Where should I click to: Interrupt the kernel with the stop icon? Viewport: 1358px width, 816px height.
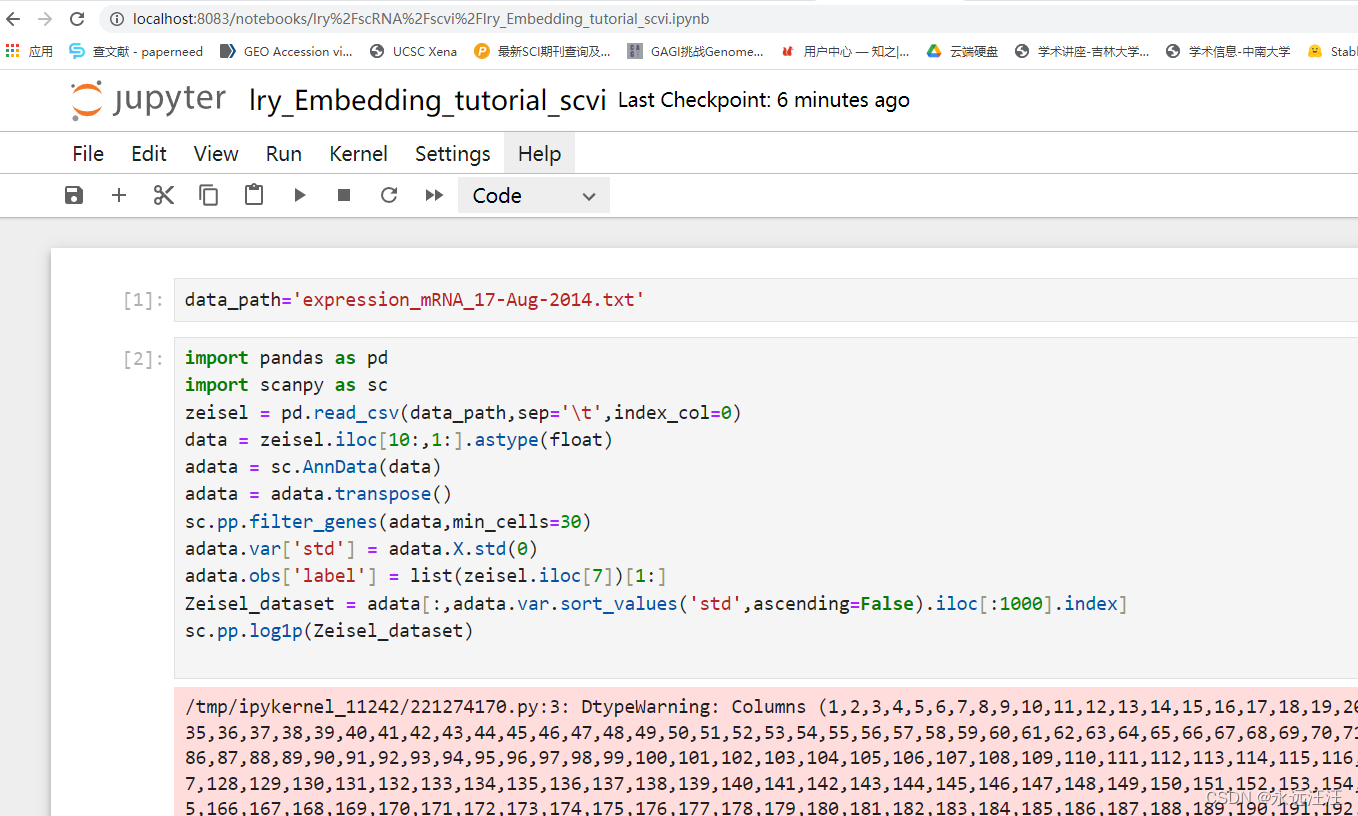(x=344, y=195)
